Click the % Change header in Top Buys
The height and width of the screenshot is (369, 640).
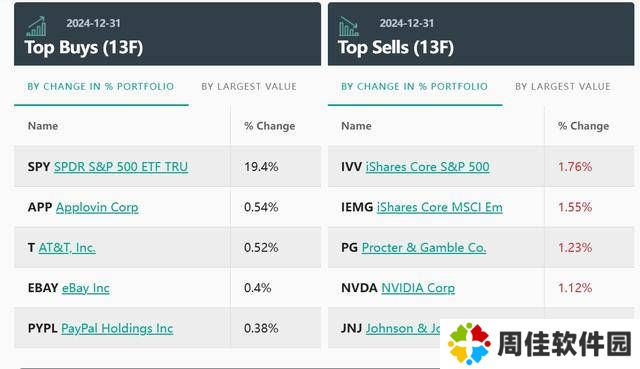(x=270, y=126)
